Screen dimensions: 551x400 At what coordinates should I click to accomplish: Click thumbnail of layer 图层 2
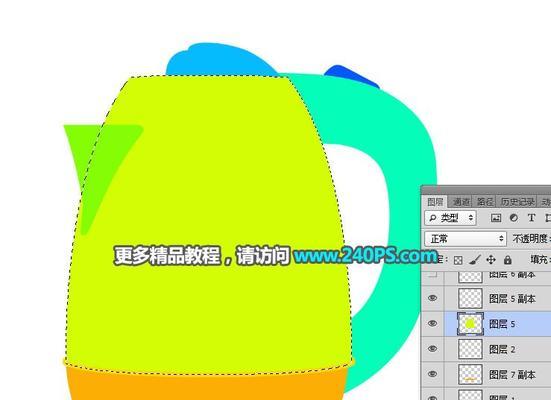[470, 349]
